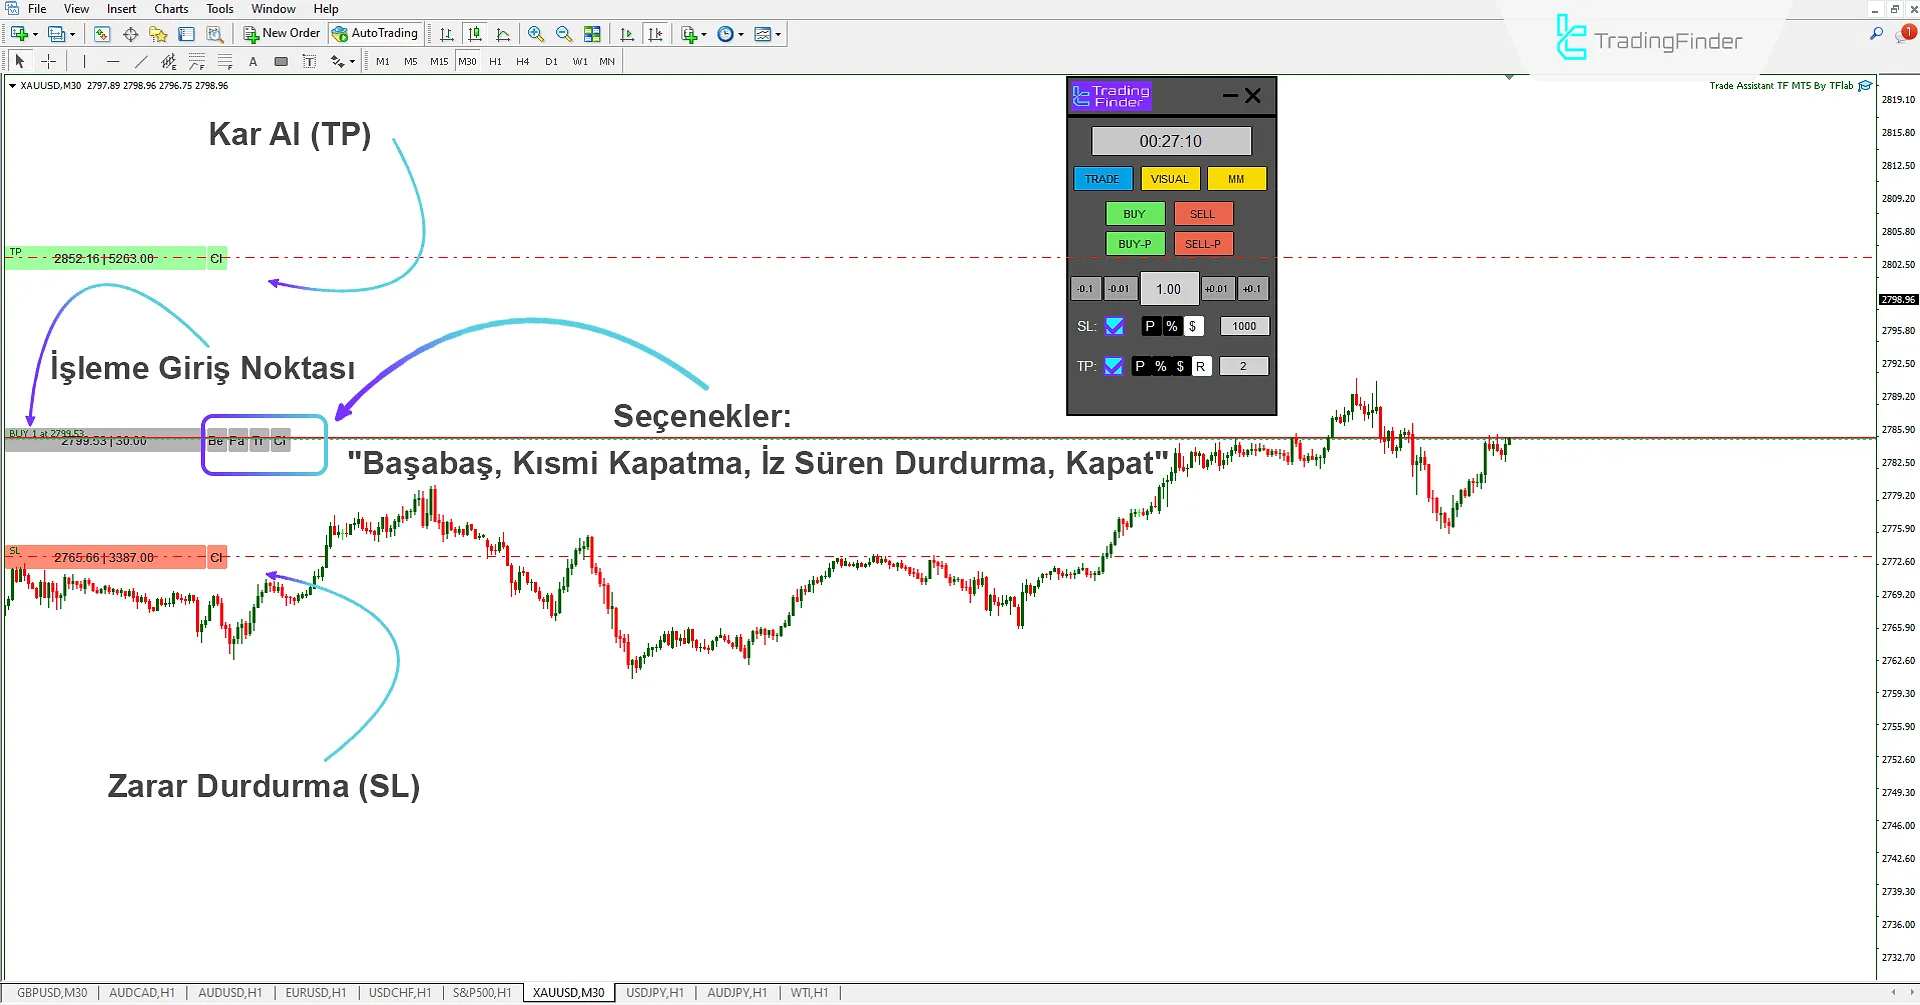Click the SELL-P button
The image size is (1920, 1005).
click(x=1203, y=243)
